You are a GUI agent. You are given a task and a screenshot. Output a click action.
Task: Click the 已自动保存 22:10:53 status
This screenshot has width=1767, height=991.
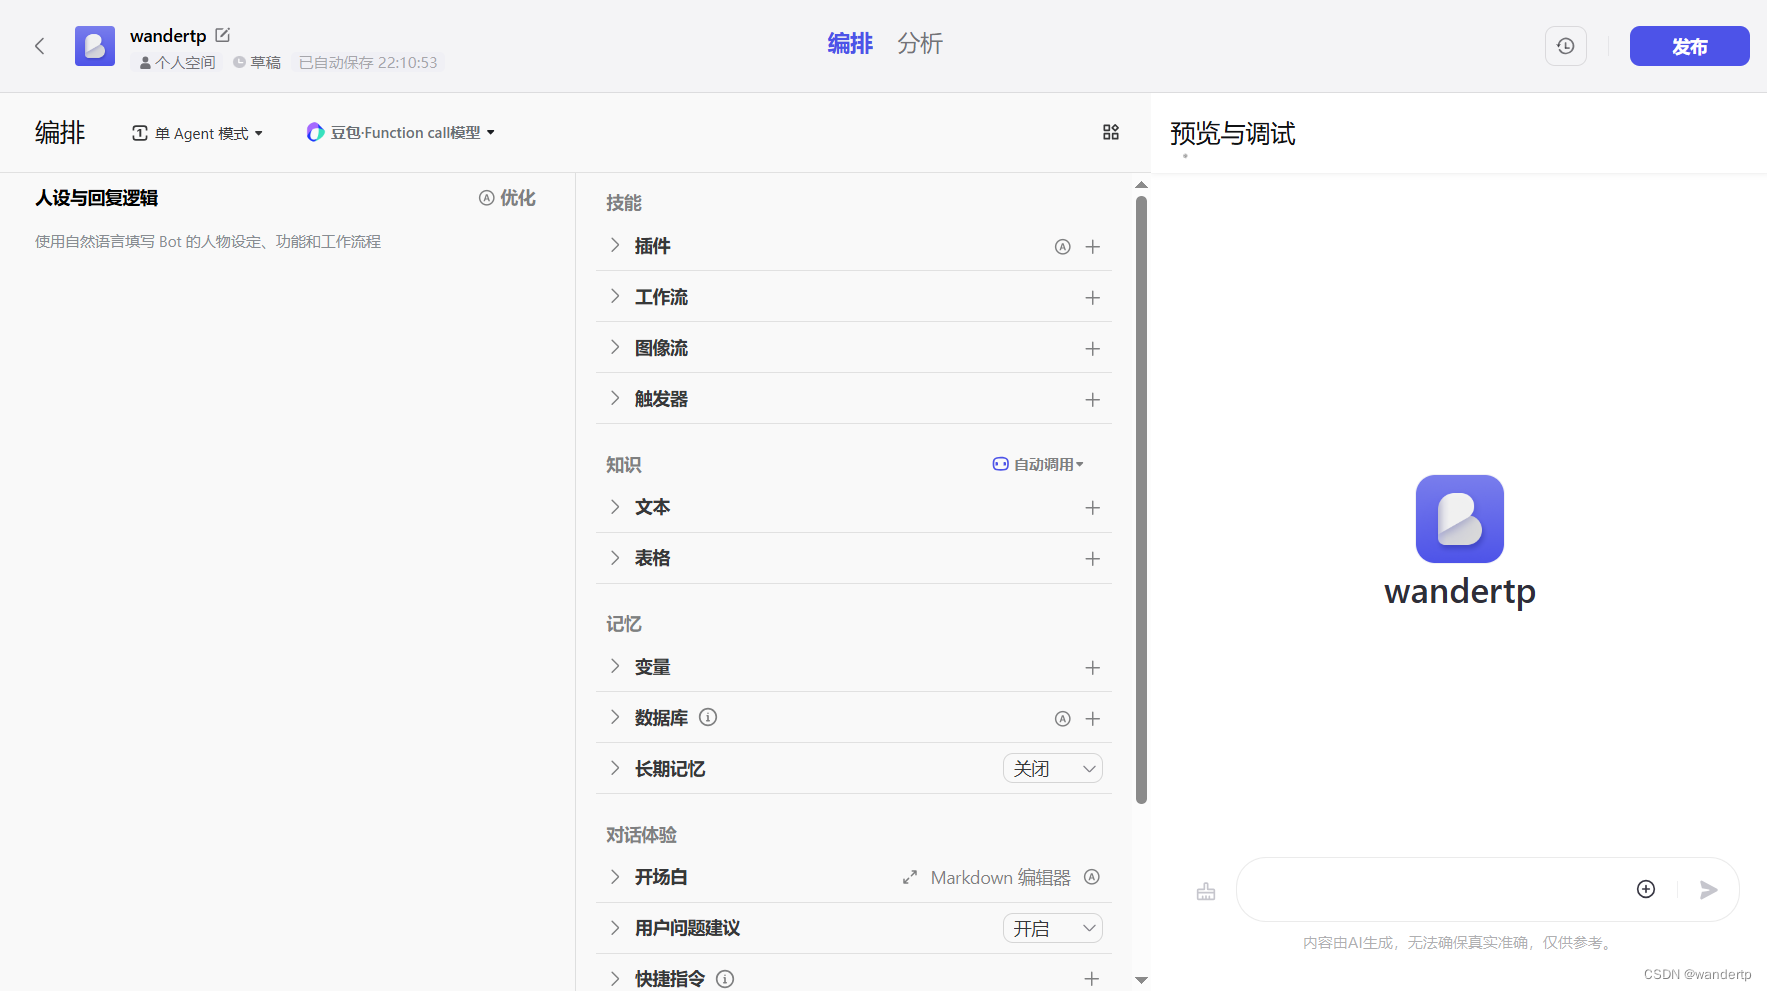pyautogui.click(x=368, y=62)
